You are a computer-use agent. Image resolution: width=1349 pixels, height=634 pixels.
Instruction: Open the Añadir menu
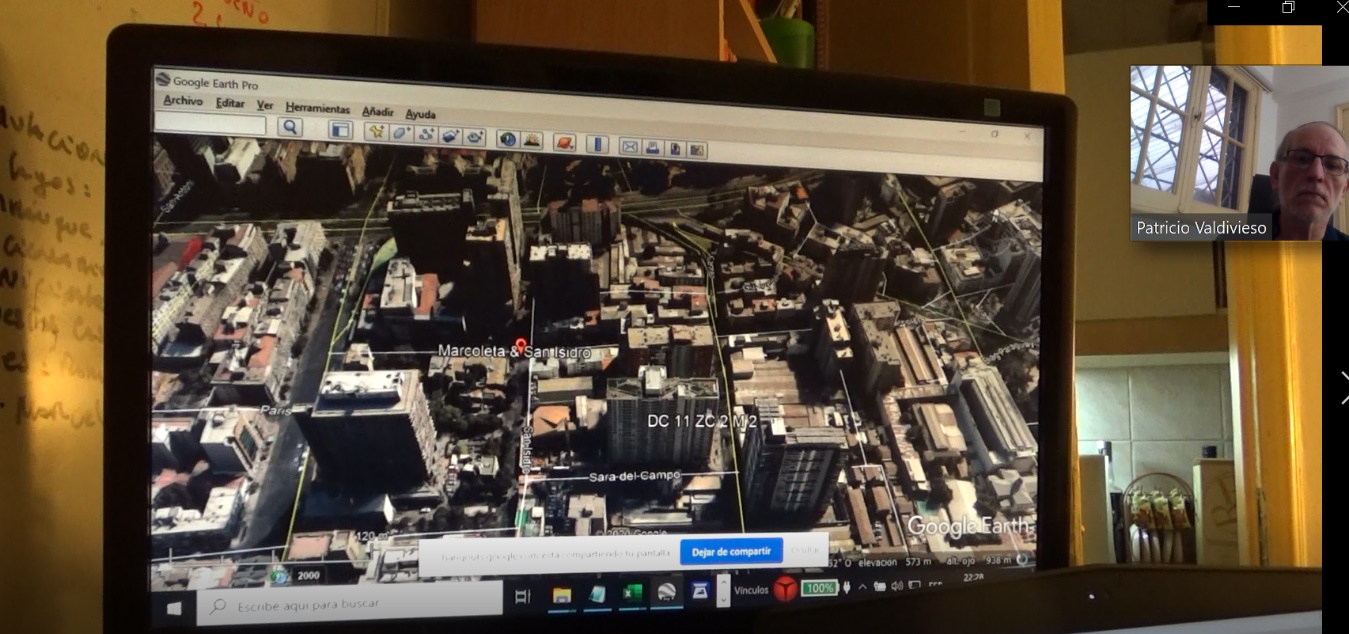pos(378,111)
